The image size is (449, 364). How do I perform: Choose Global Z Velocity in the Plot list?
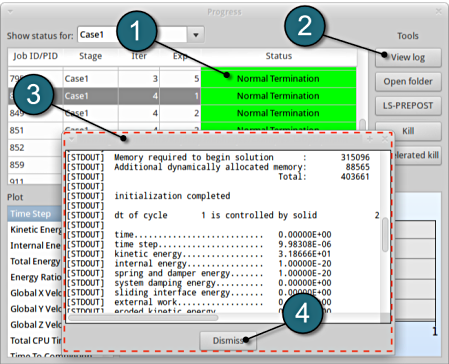click(x=35, y=325)
